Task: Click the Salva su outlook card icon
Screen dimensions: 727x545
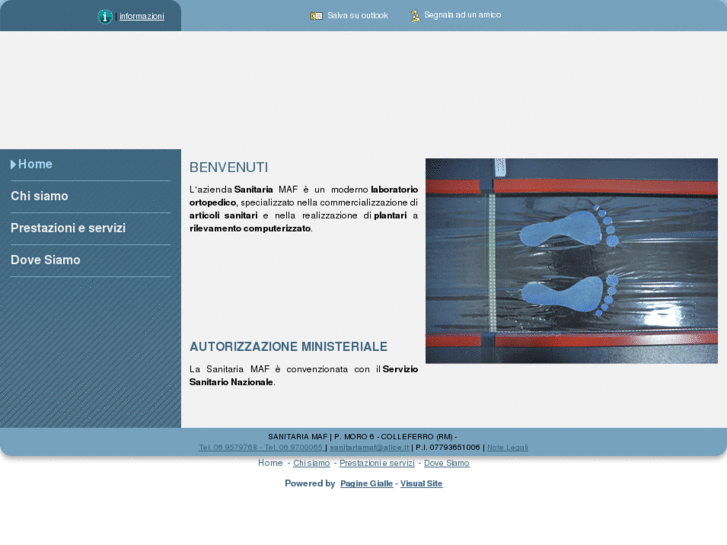Action: coord(316,16)
